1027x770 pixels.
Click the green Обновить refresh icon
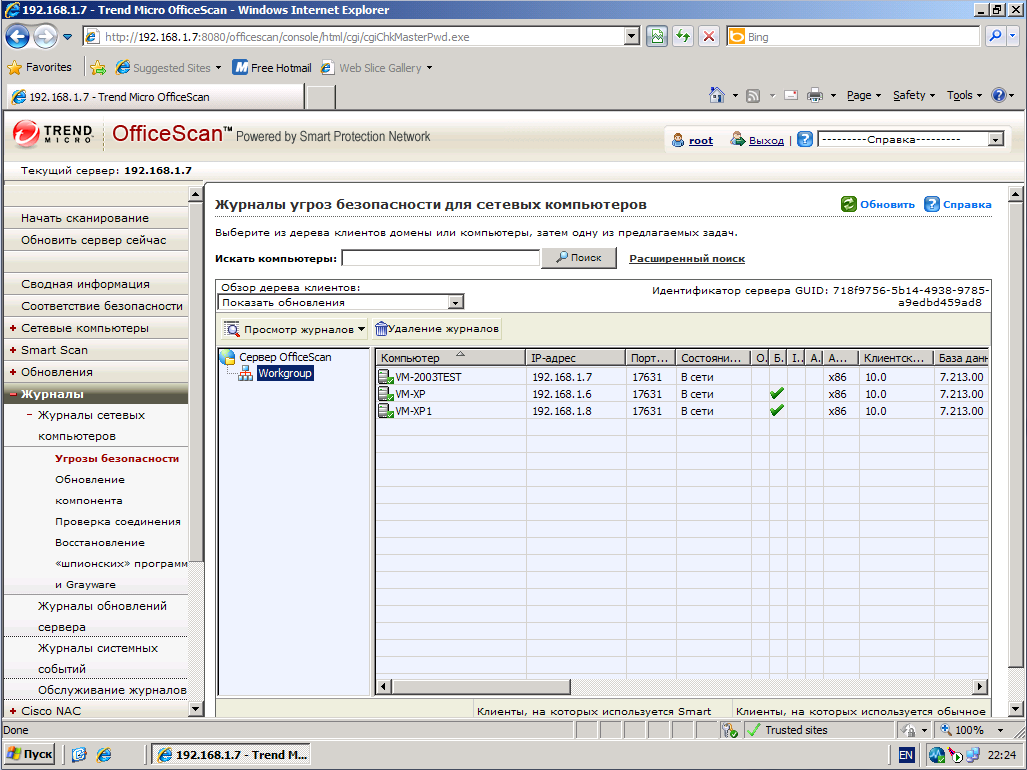point(849,204)
